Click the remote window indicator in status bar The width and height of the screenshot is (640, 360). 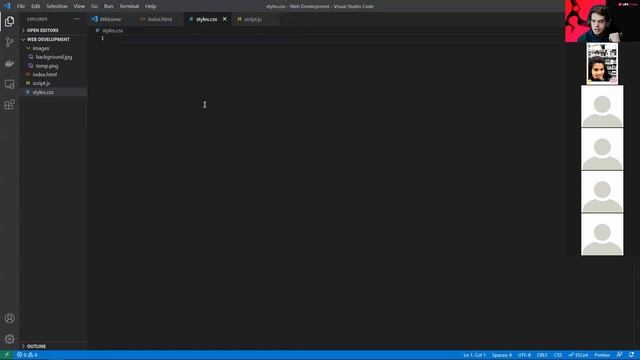(x=7, y=355)
